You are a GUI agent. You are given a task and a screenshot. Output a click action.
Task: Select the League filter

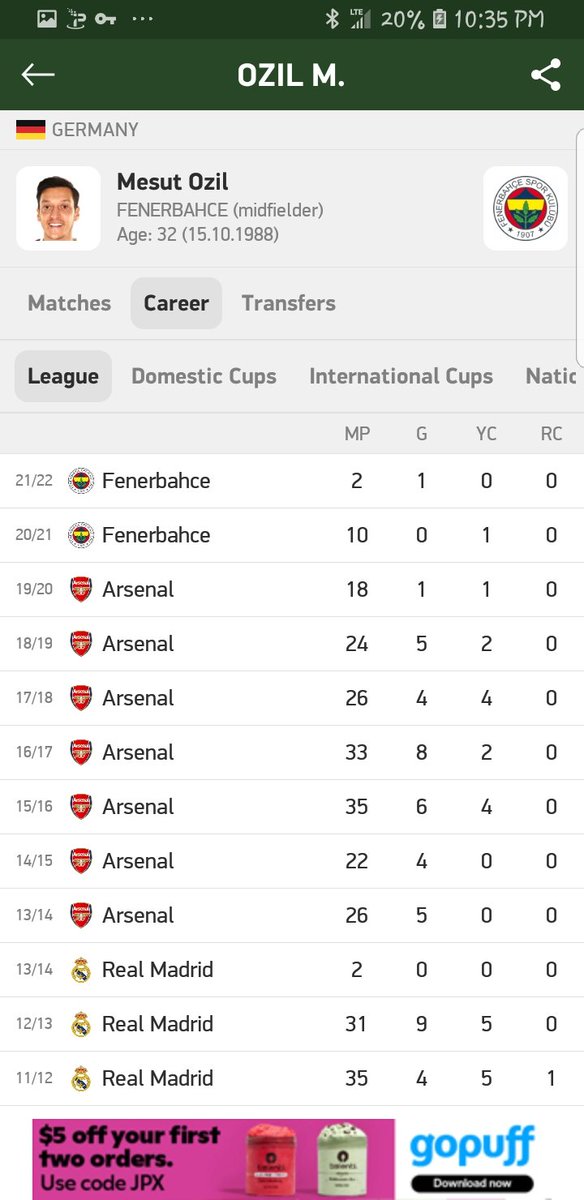tap(63, 376)
